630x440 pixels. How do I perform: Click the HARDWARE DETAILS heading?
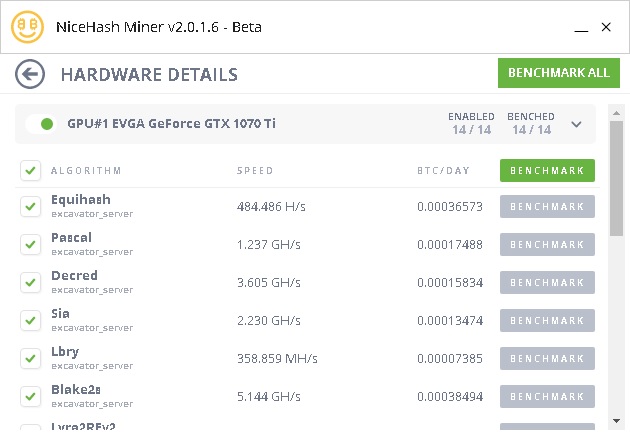149,75
